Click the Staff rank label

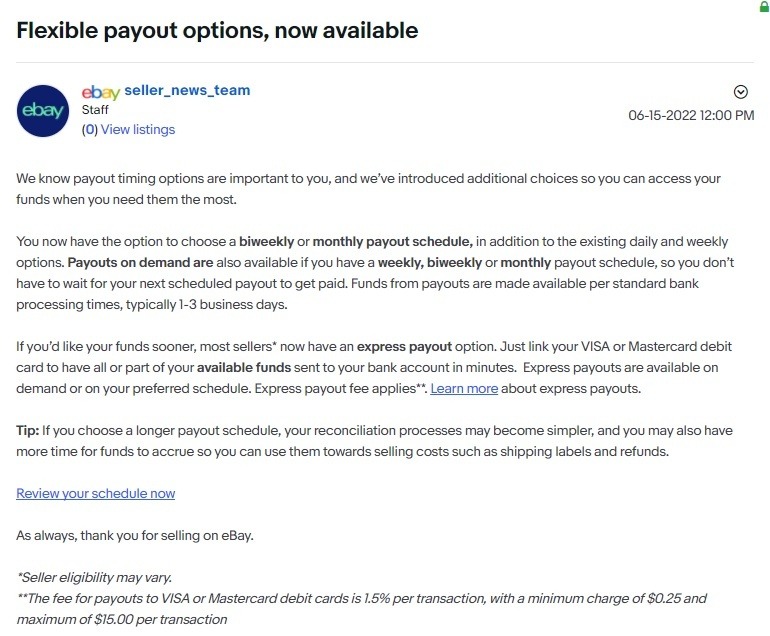pos(95,110)
